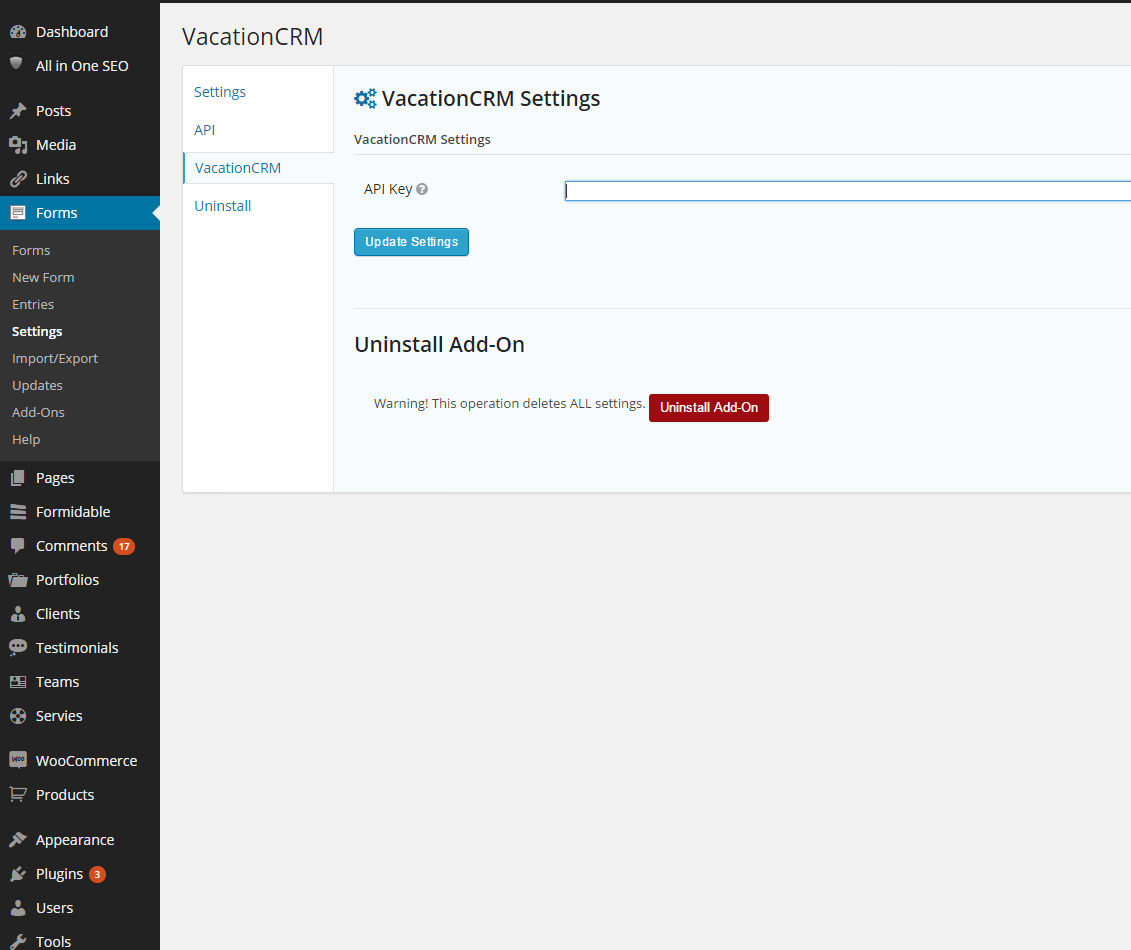
Task: Open the Posts menu label
Action: tap(53, 111)
